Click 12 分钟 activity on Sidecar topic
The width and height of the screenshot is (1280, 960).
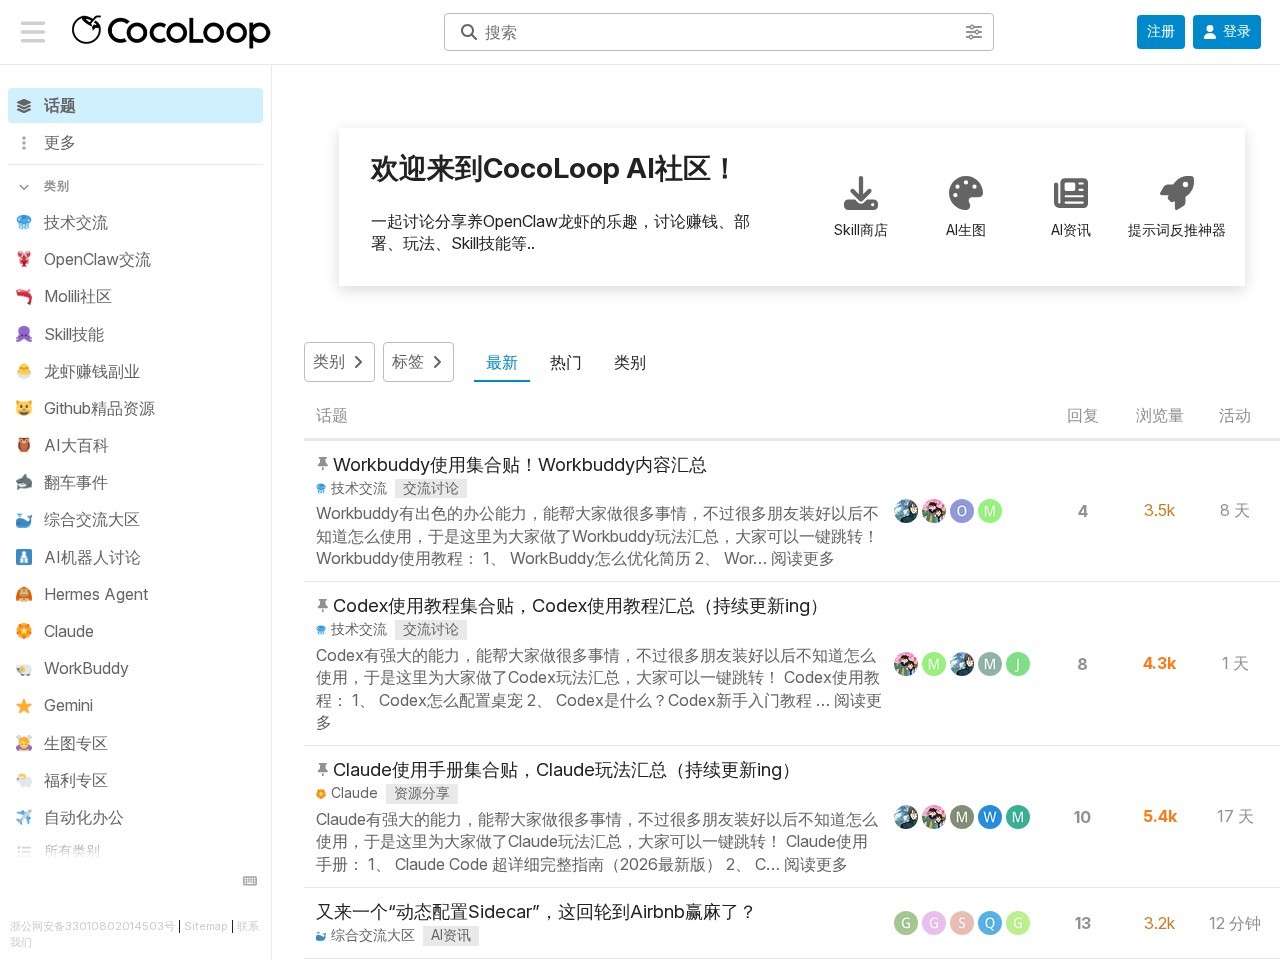point(1235,923)
